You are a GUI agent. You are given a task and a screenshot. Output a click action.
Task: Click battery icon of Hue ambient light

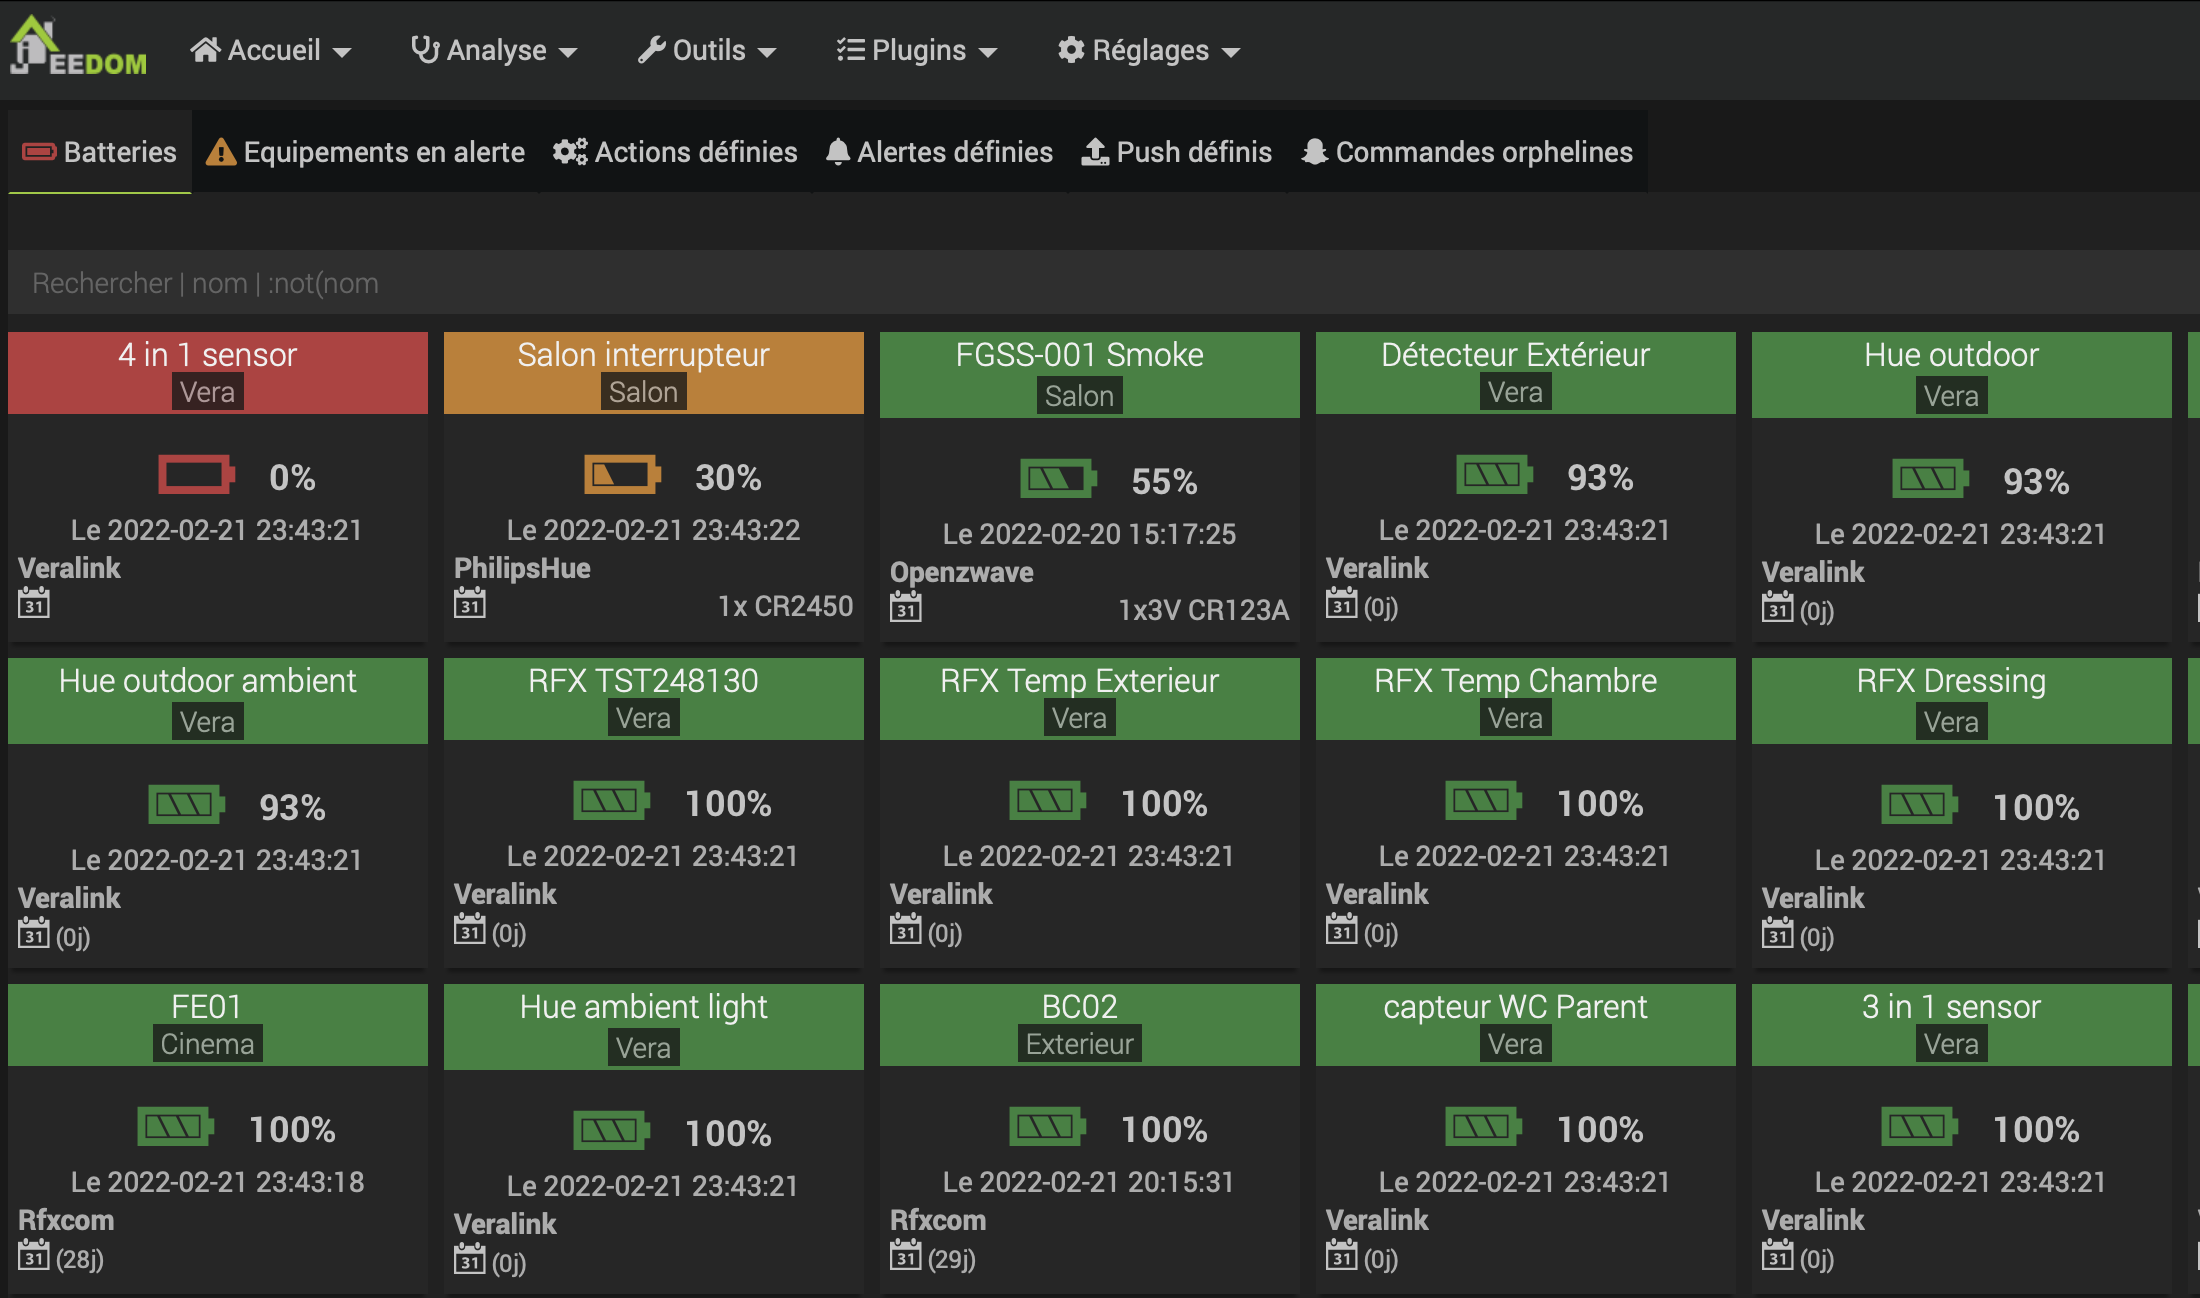611,1131
